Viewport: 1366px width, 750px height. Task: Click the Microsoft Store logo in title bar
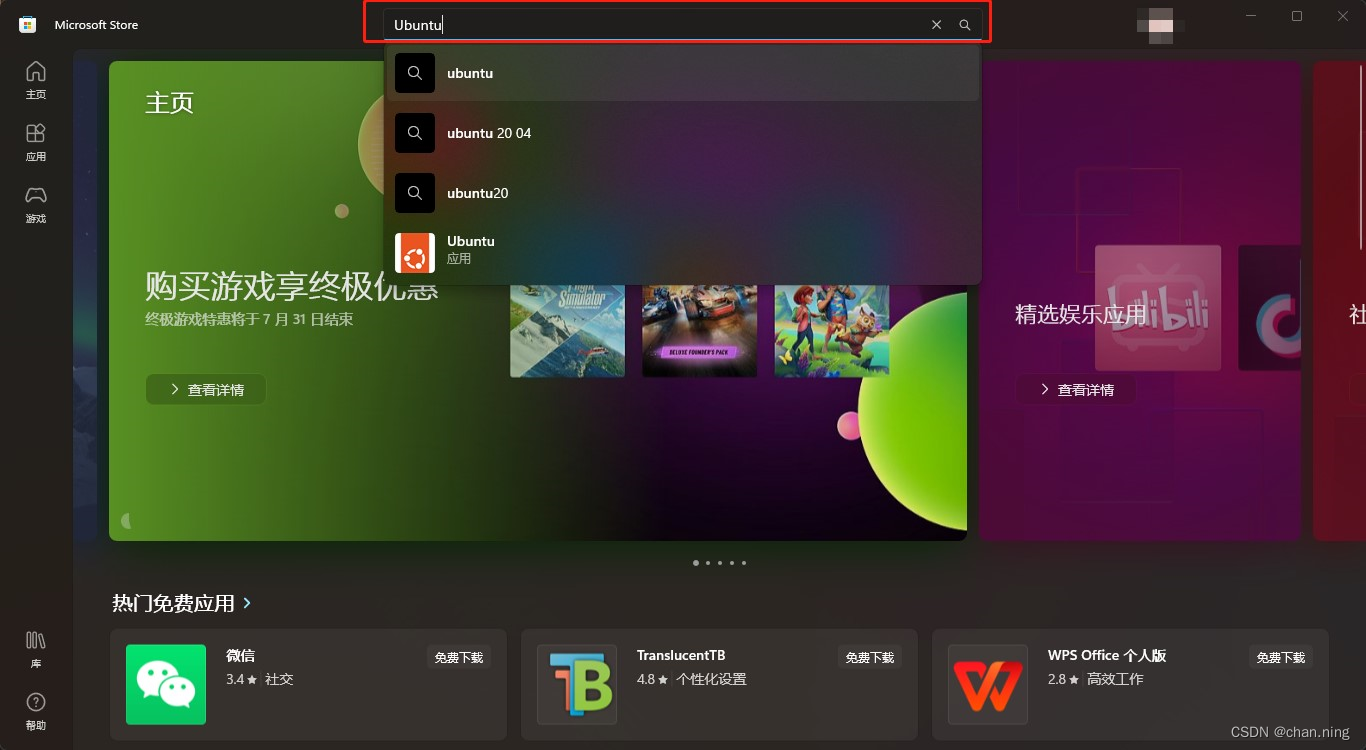click(28, 25)
